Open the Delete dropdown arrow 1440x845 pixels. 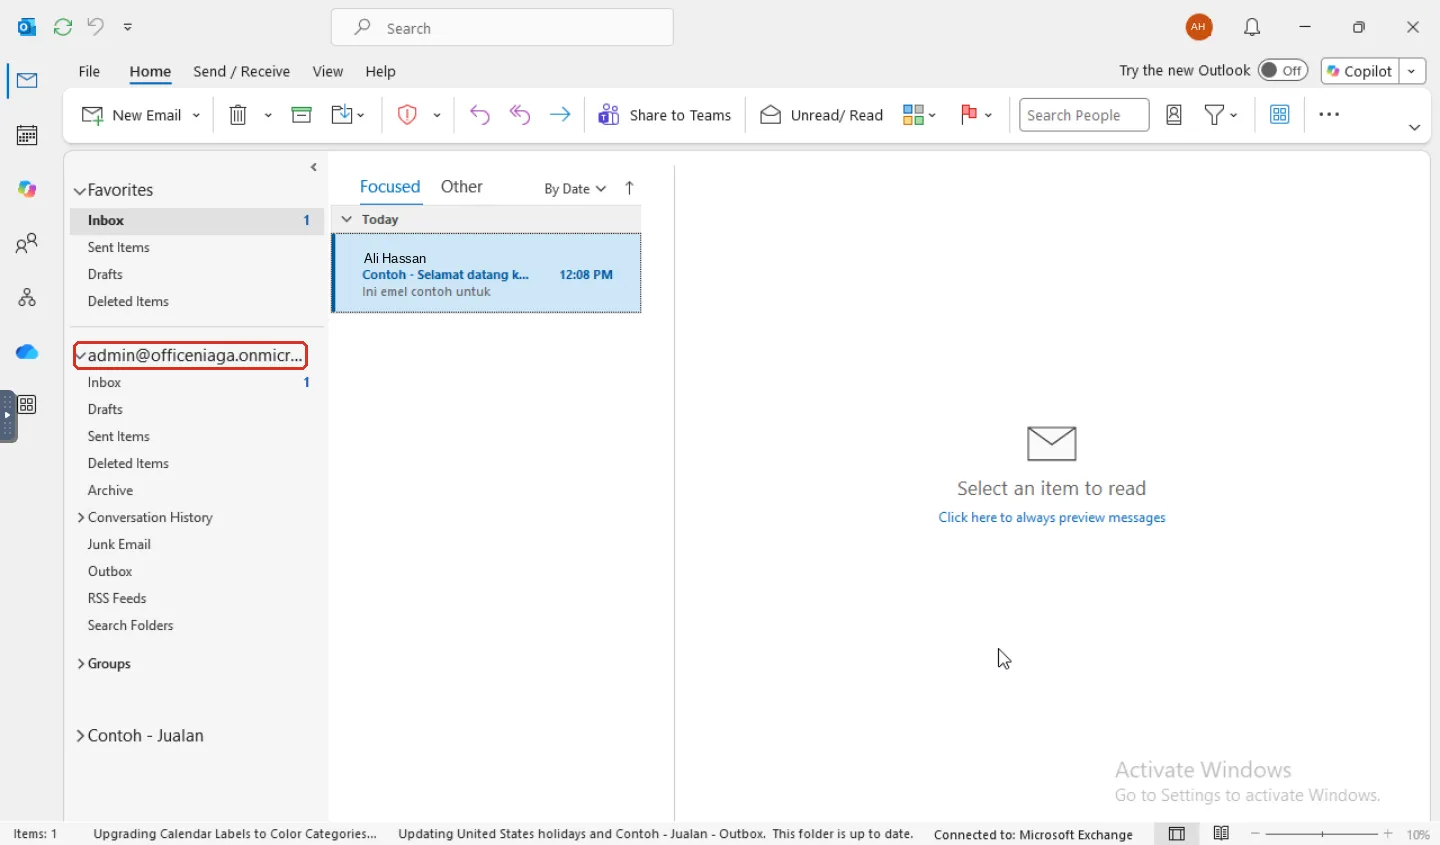[x=268, y=115]
